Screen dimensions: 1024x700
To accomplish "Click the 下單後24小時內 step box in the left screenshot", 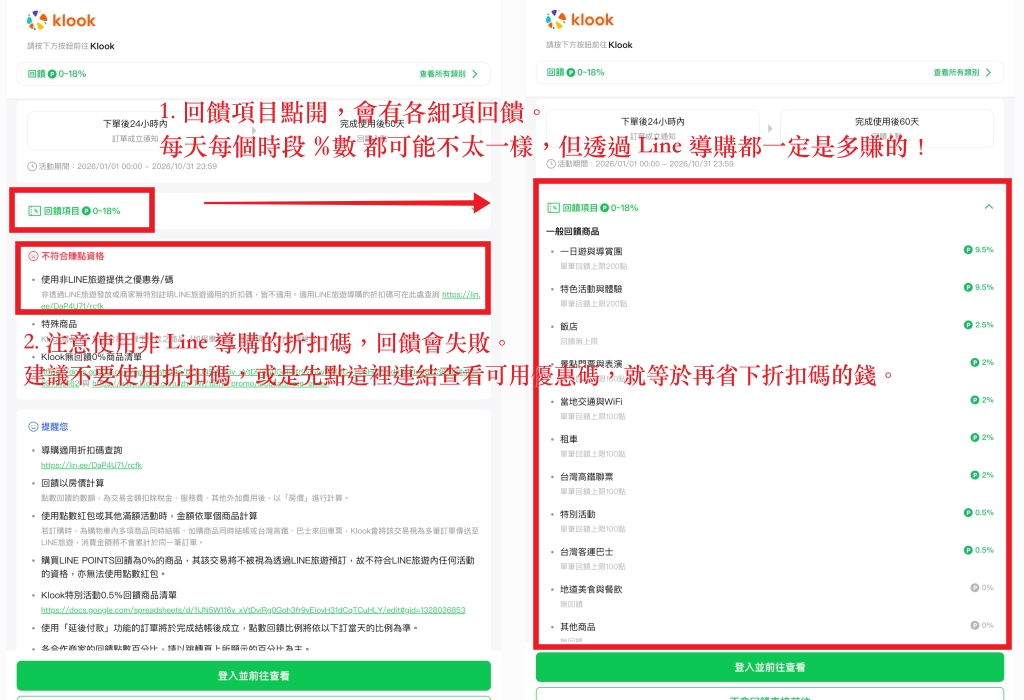I will [x=135, y=131].
